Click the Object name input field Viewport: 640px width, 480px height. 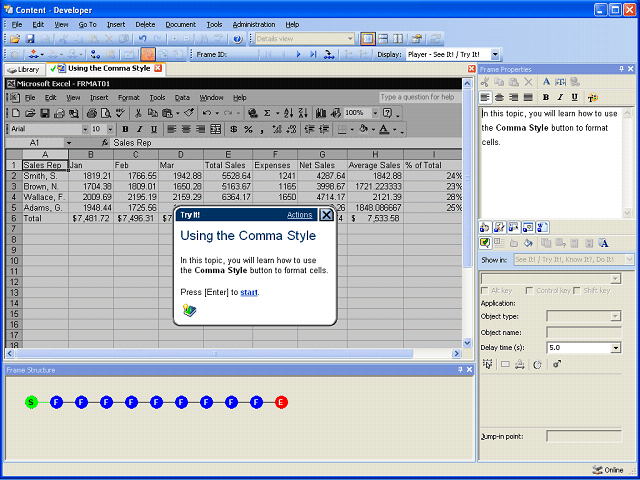click(584, 333)
